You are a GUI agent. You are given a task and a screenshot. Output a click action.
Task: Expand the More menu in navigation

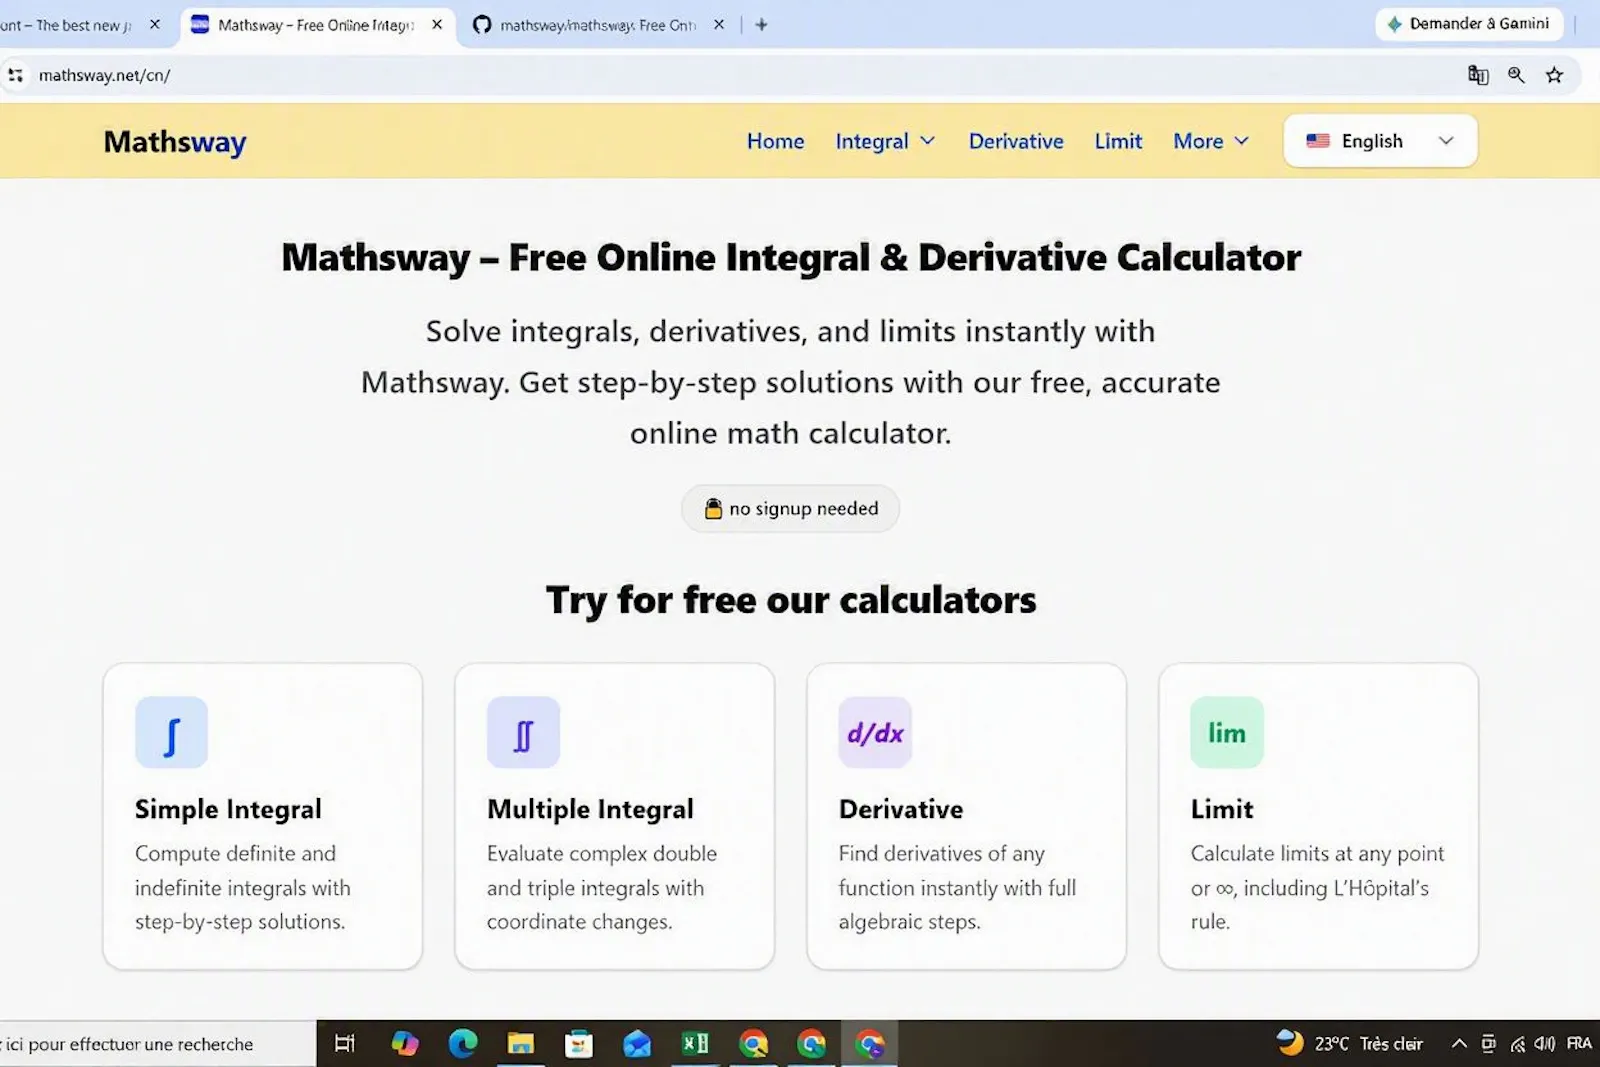click(x=1211, y=141)
